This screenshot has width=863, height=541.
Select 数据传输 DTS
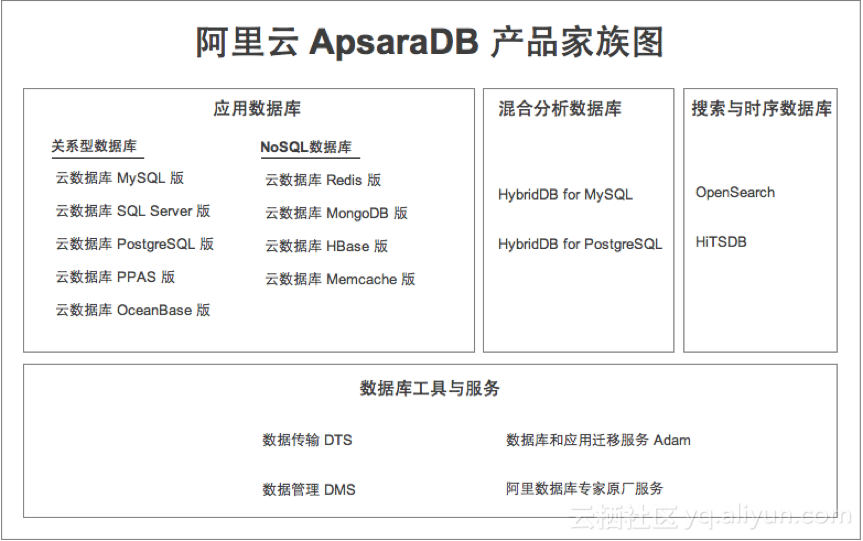click(x=307, y=440)
